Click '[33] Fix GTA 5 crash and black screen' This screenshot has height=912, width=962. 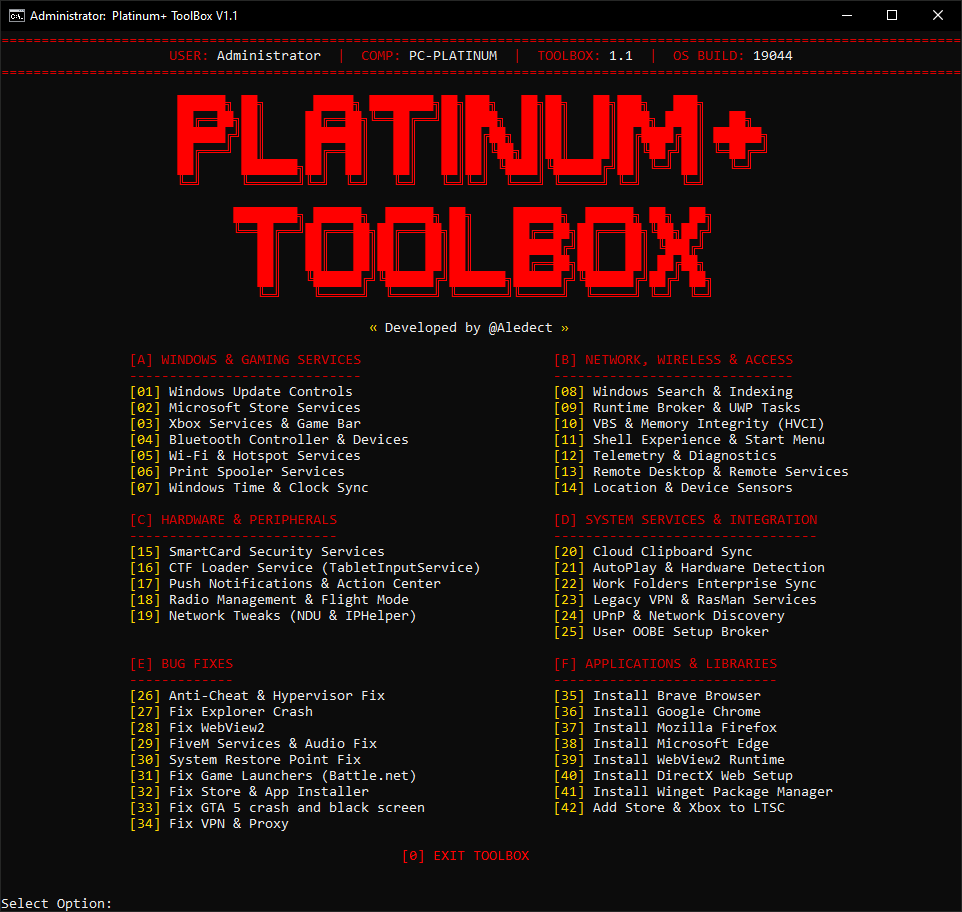pos(277,807)
